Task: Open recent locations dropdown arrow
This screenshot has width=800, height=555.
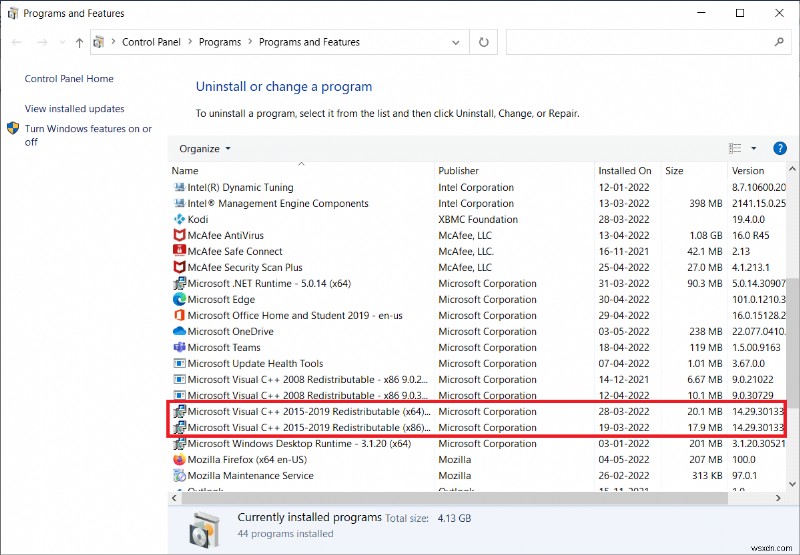Action: [x=62, y=42]
